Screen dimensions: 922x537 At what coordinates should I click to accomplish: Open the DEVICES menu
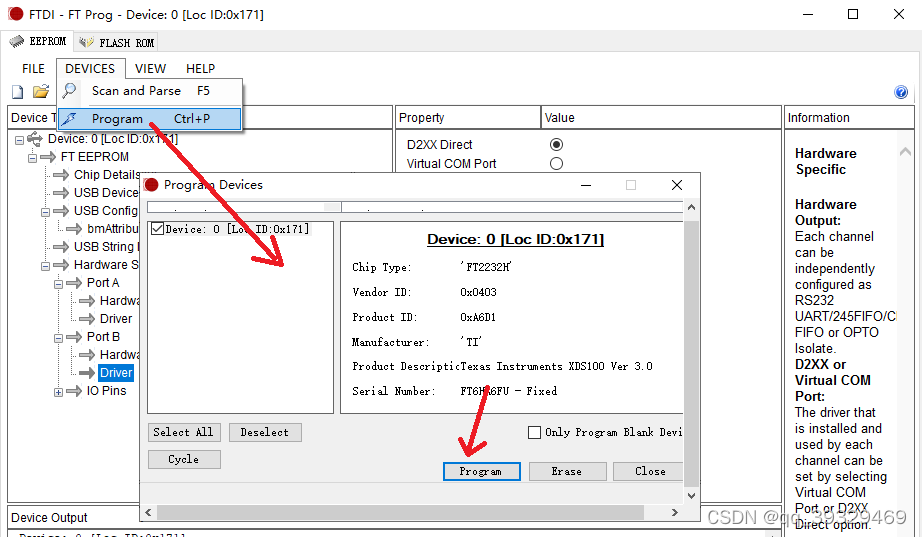click(x=90, y=68)
